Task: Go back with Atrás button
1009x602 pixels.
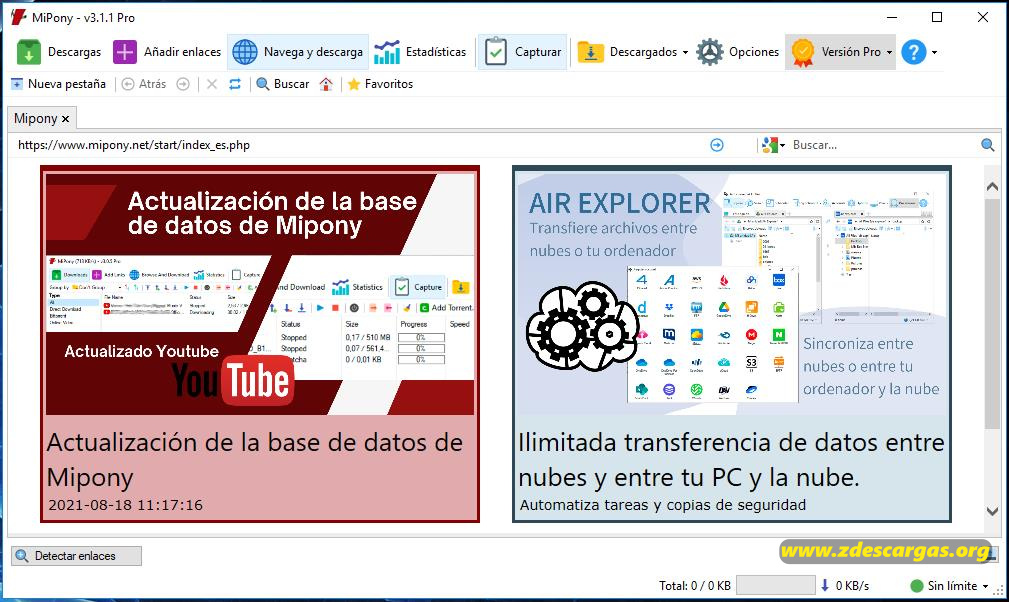Action: [144, 84]
